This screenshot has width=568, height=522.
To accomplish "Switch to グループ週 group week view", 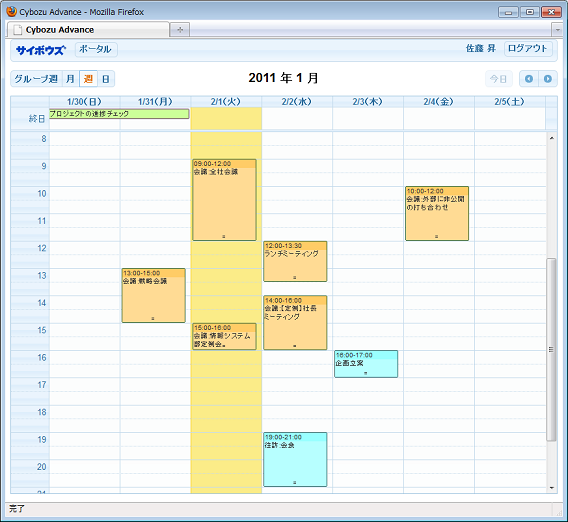I will [36, 79].
